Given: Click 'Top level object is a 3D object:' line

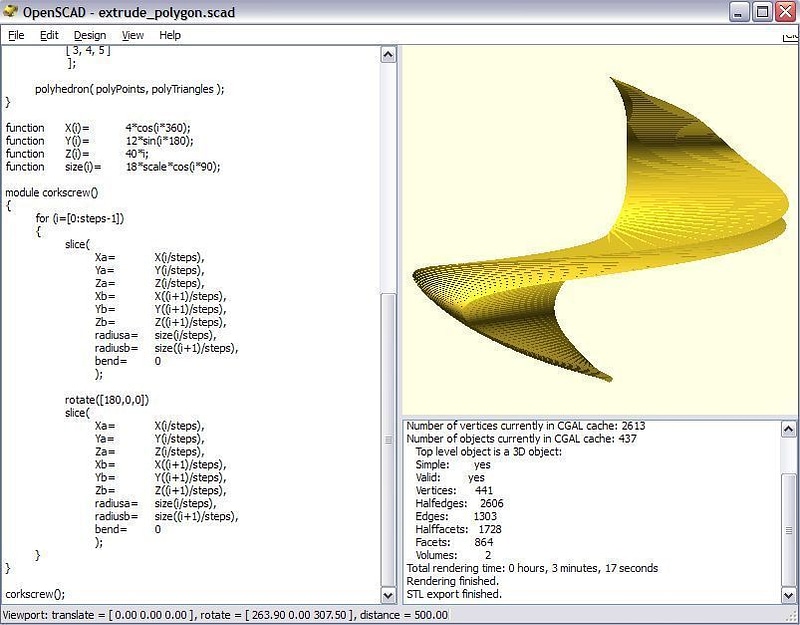Looking at the screenshot, I should pyautogui.click(x=488, y=452).
